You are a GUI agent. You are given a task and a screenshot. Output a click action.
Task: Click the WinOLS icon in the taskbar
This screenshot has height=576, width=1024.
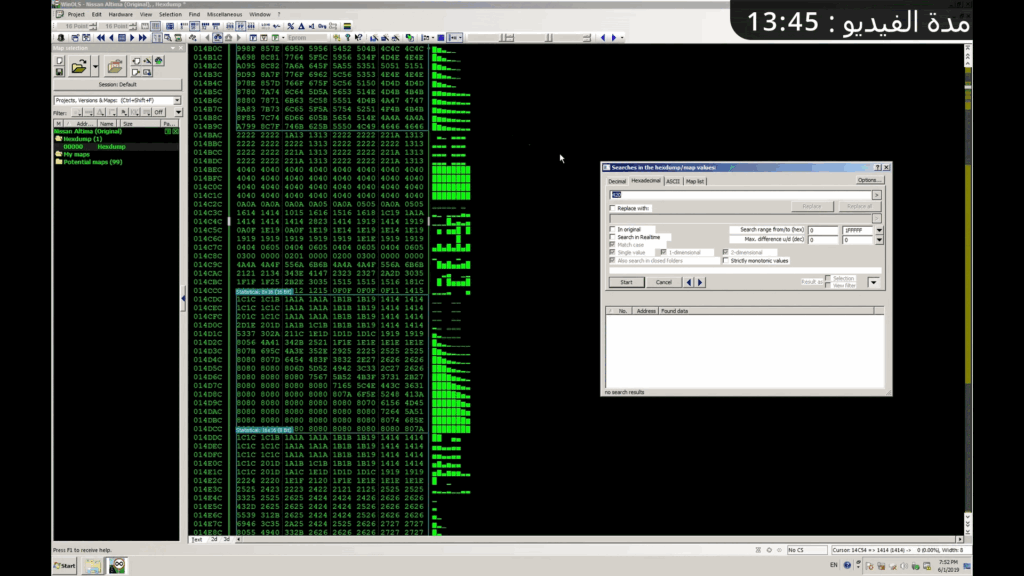119,565
